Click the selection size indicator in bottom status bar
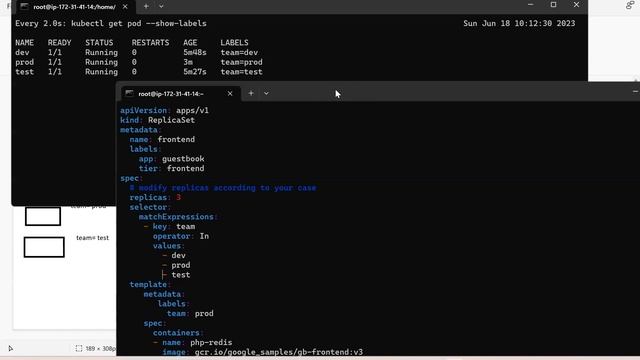640x360 pixels. click(96, 349)
